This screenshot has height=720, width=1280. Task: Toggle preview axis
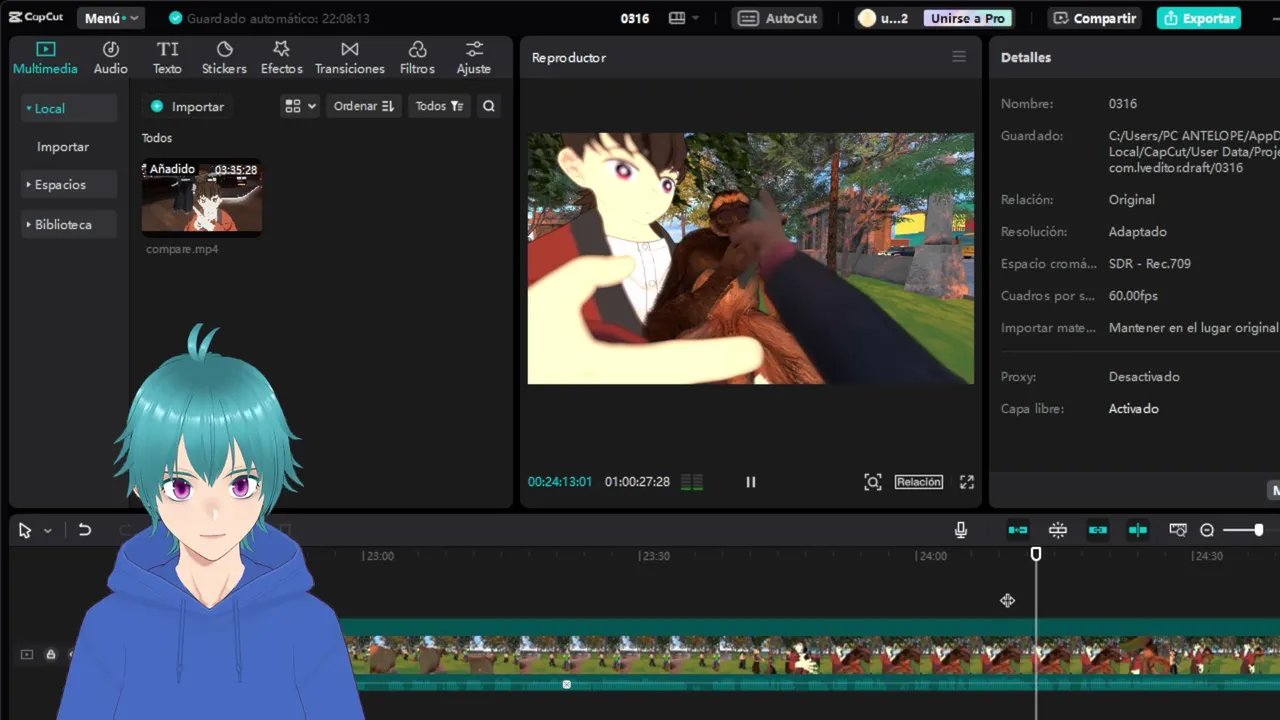point(1138,530)
